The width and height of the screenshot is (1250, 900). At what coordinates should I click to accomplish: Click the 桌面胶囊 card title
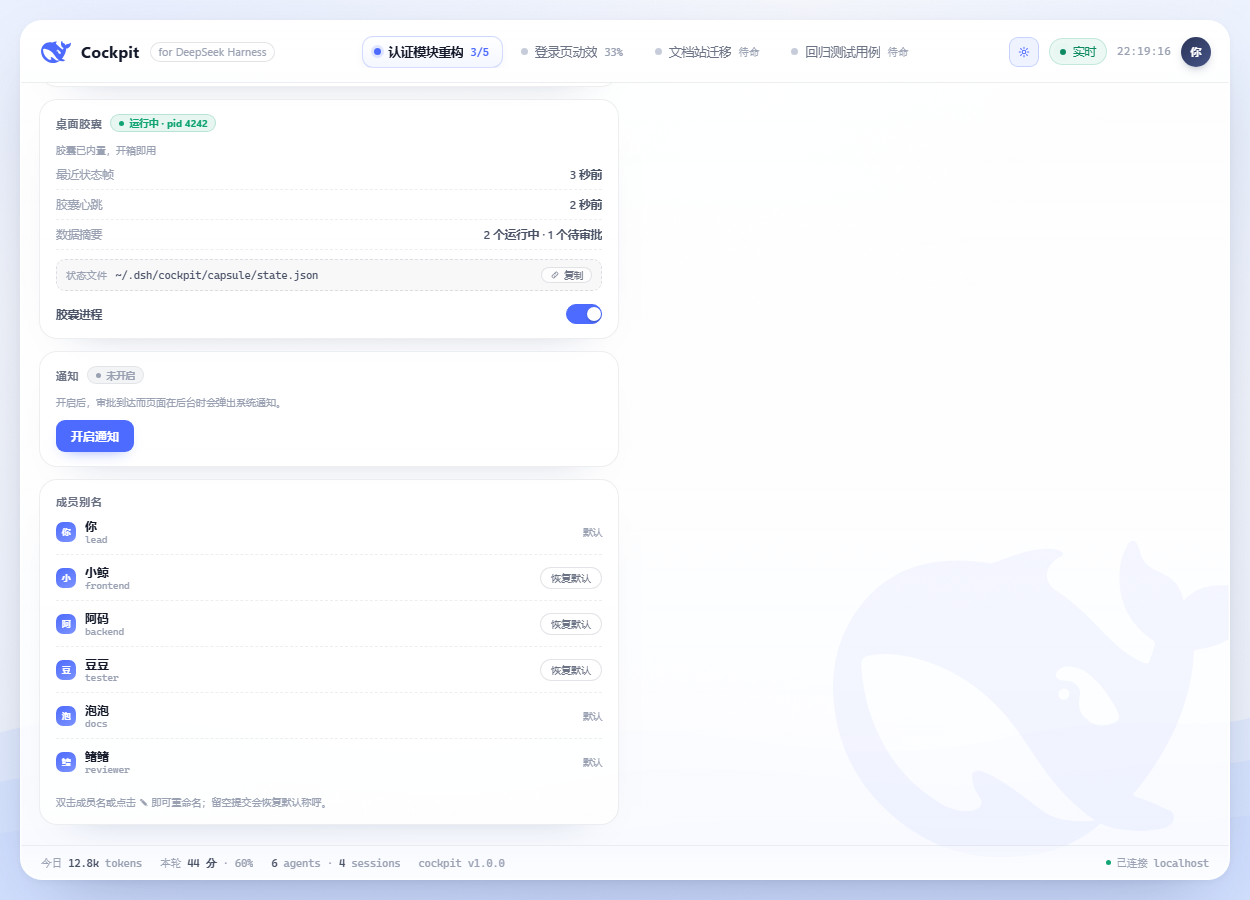(79, 124)
